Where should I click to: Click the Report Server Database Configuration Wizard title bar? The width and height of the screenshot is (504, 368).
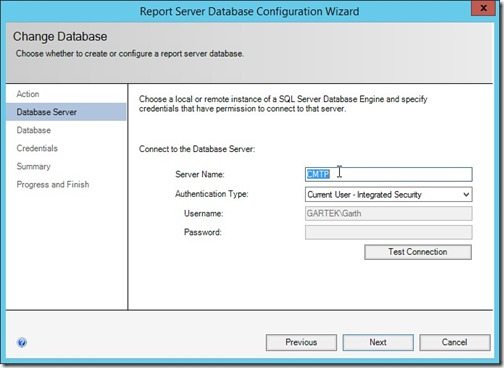[x=249, y=11]
